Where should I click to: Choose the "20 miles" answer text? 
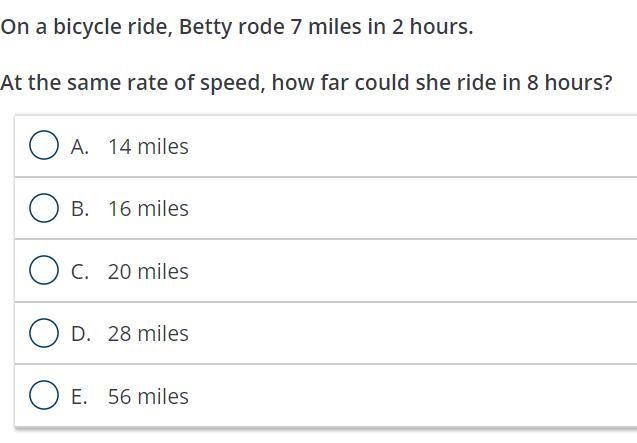pos(148,271)
